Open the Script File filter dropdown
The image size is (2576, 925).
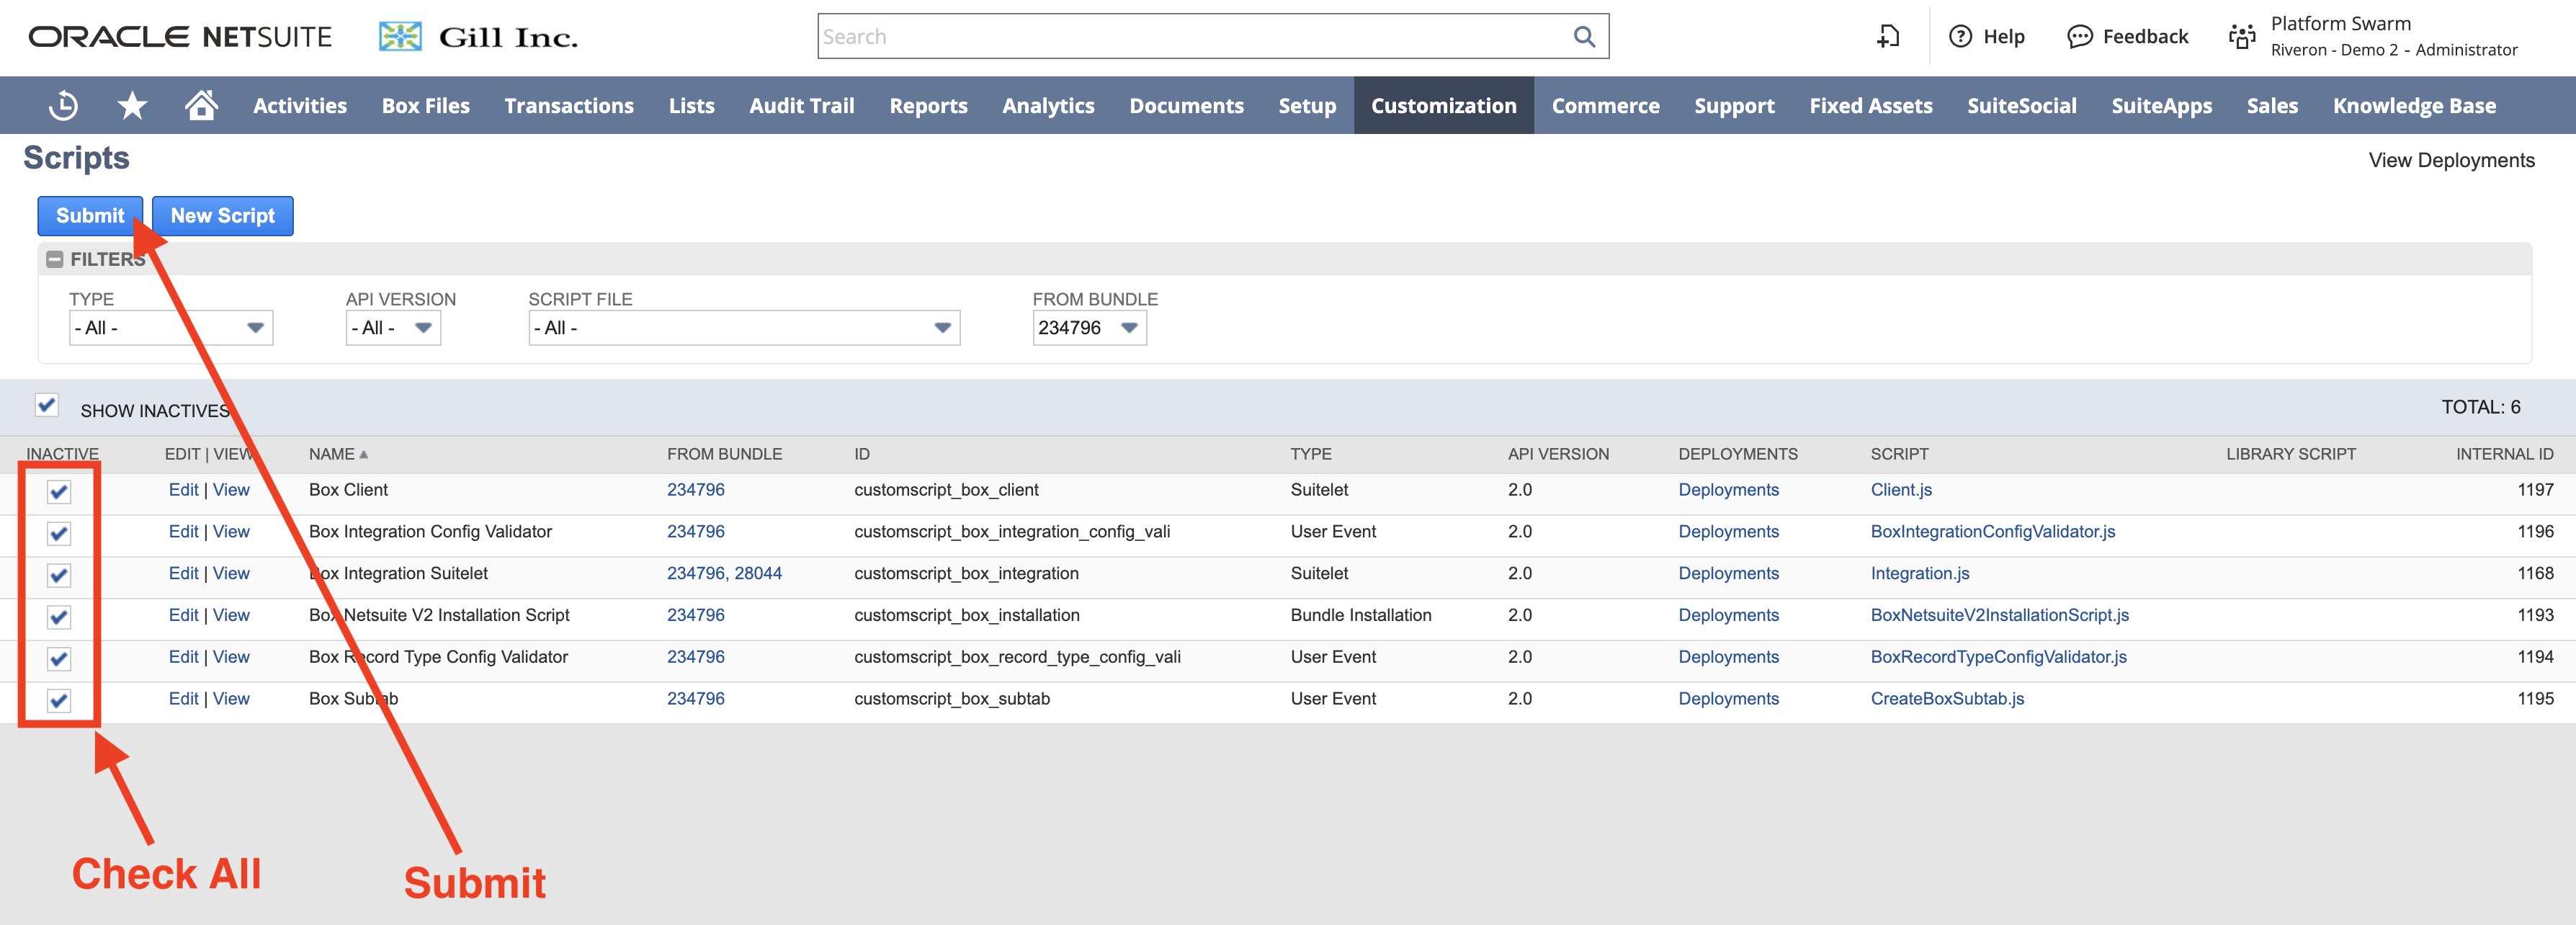point(744,328)
